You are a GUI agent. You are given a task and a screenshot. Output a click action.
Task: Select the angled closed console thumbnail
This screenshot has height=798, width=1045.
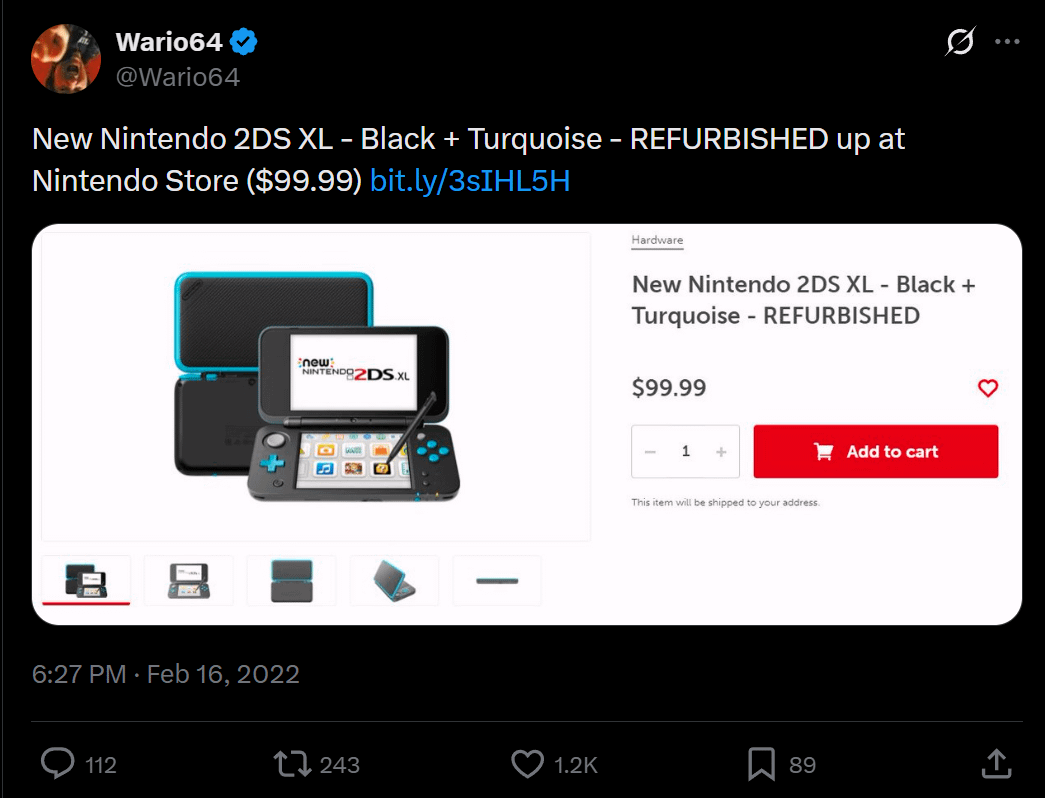click(x=395, y=581)
